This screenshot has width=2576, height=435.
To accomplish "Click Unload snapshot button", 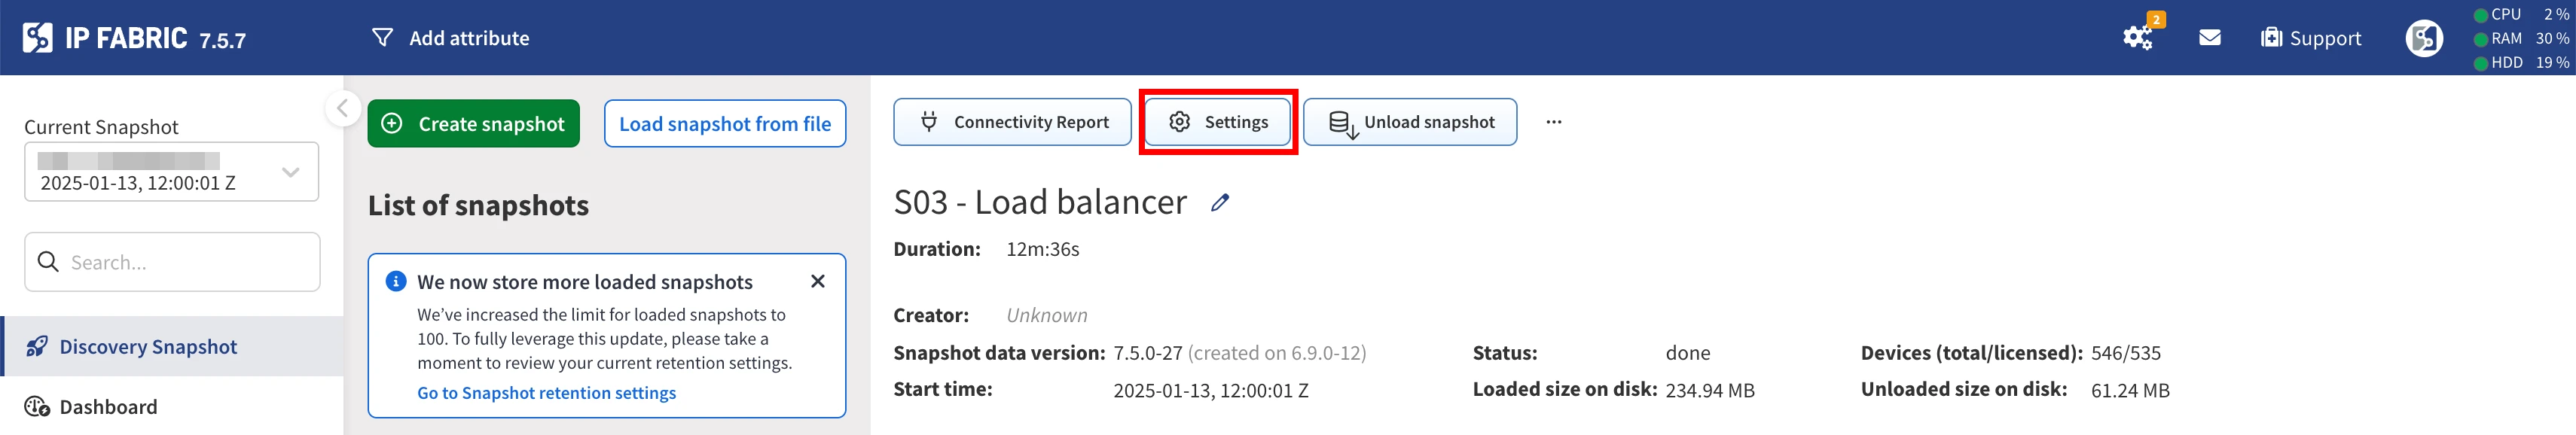I will (x=1410, y=122).
